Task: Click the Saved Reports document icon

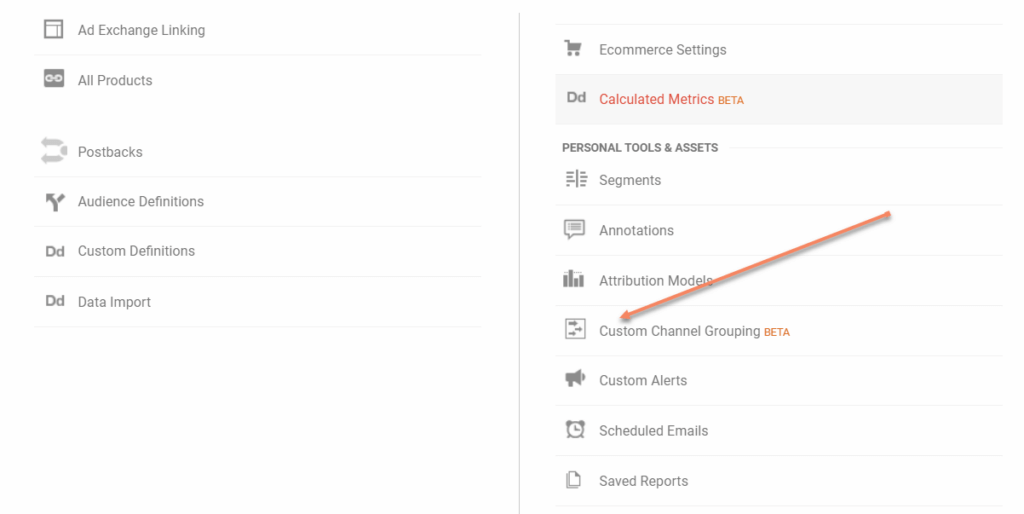Action: click(x=573, y=480)
